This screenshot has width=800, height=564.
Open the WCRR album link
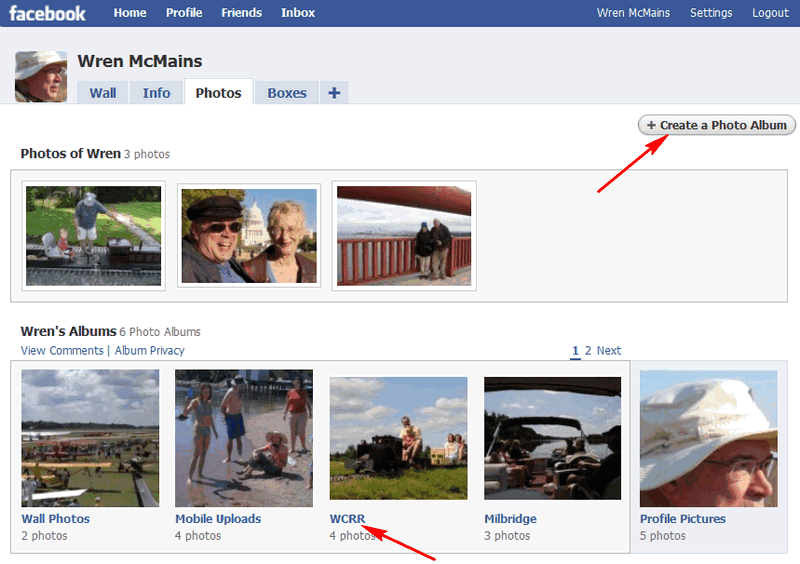[x=347, y=519]
